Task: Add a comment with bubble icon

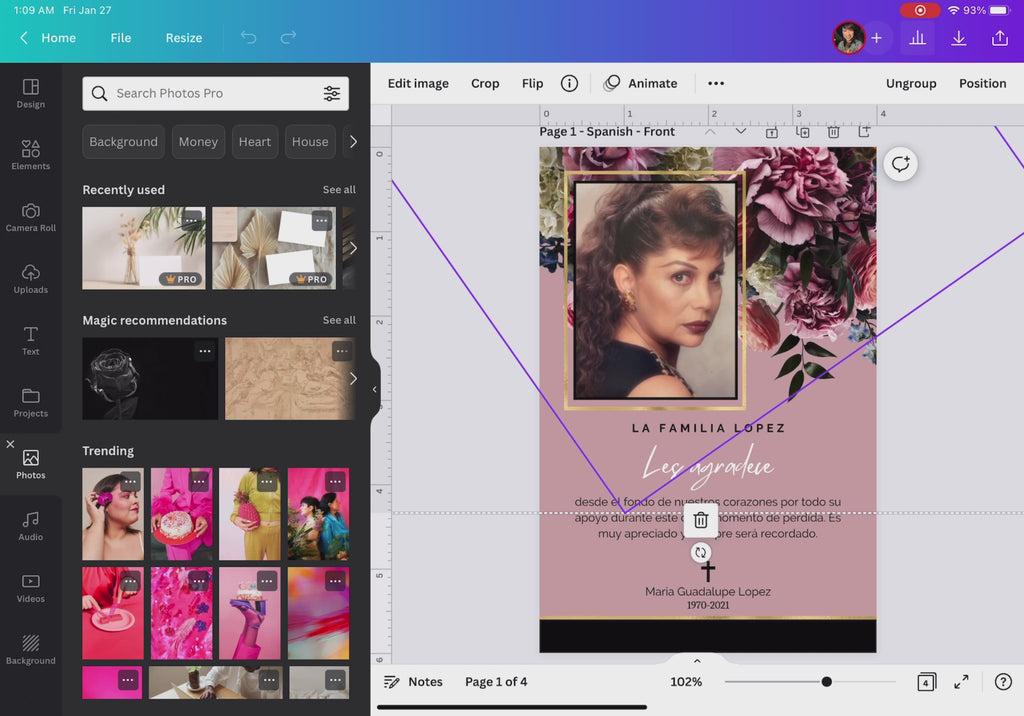Action: (901, 164)
